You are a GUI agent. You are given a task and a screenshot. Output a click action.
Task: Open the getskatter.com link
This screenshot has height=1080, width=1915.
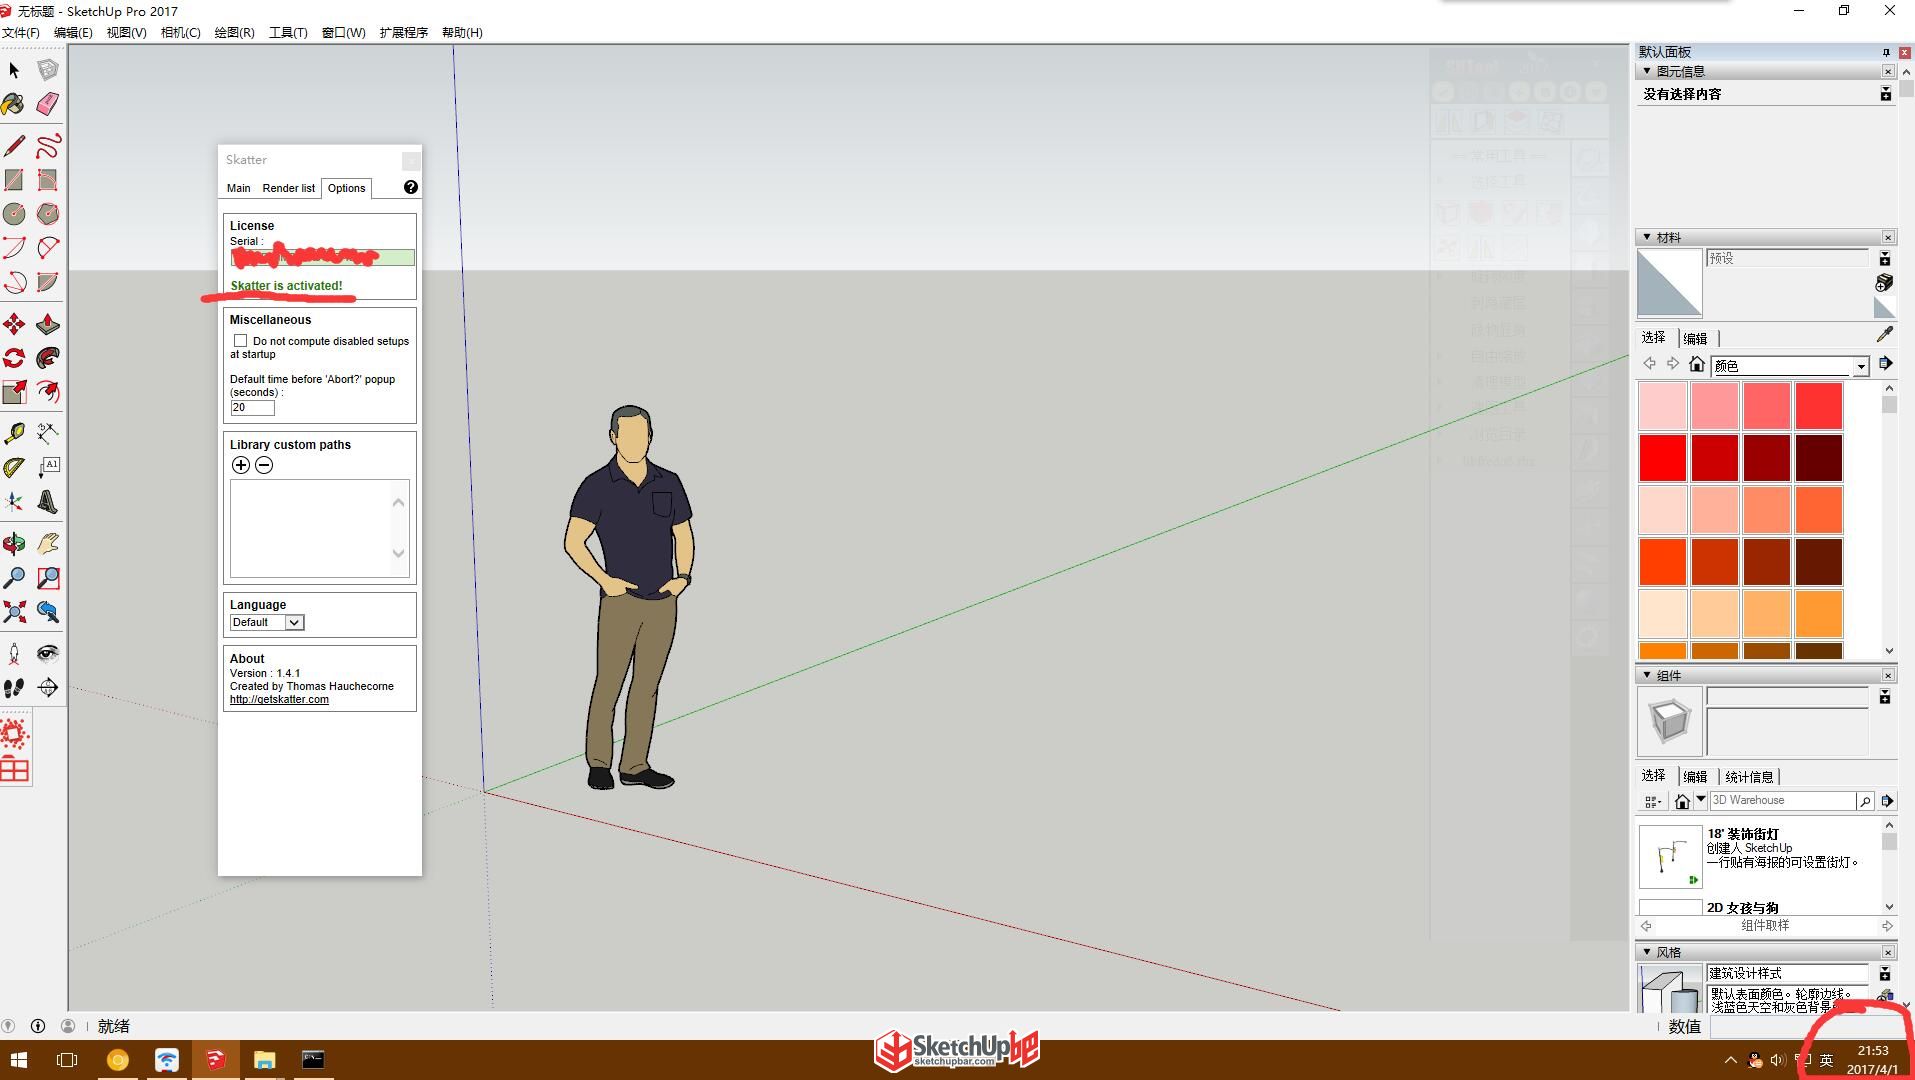(279, 699)
